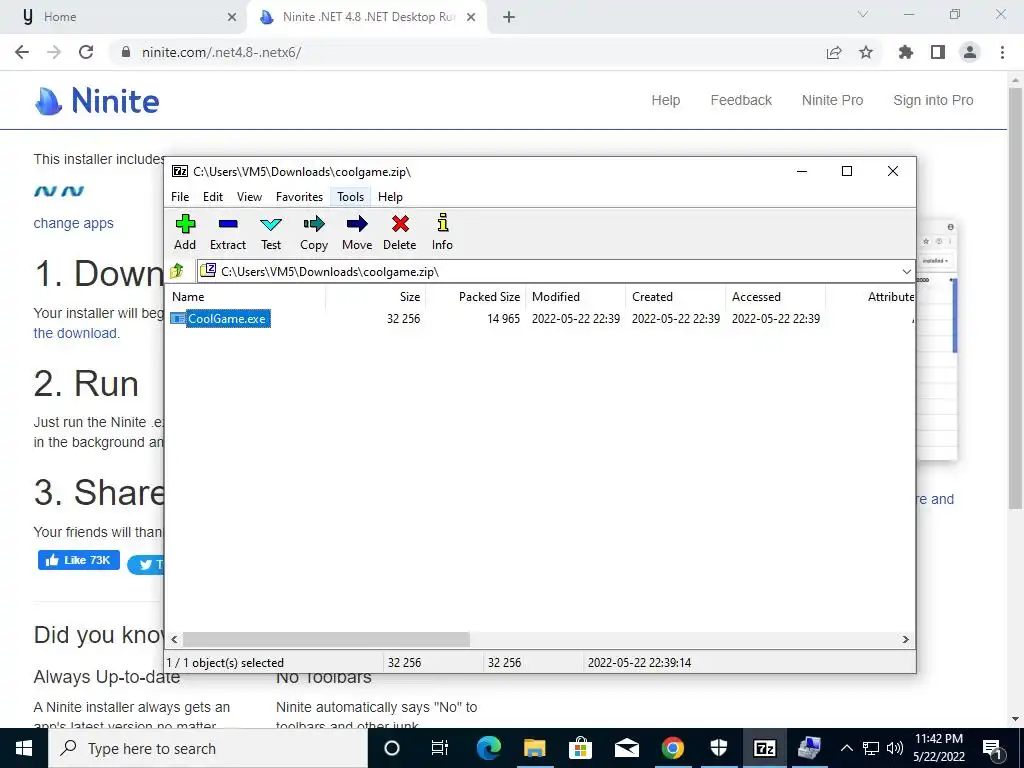1024x768 pixels.
Task: Open the Help menu in 7-Zip
Action: click(x=390, y=197)
